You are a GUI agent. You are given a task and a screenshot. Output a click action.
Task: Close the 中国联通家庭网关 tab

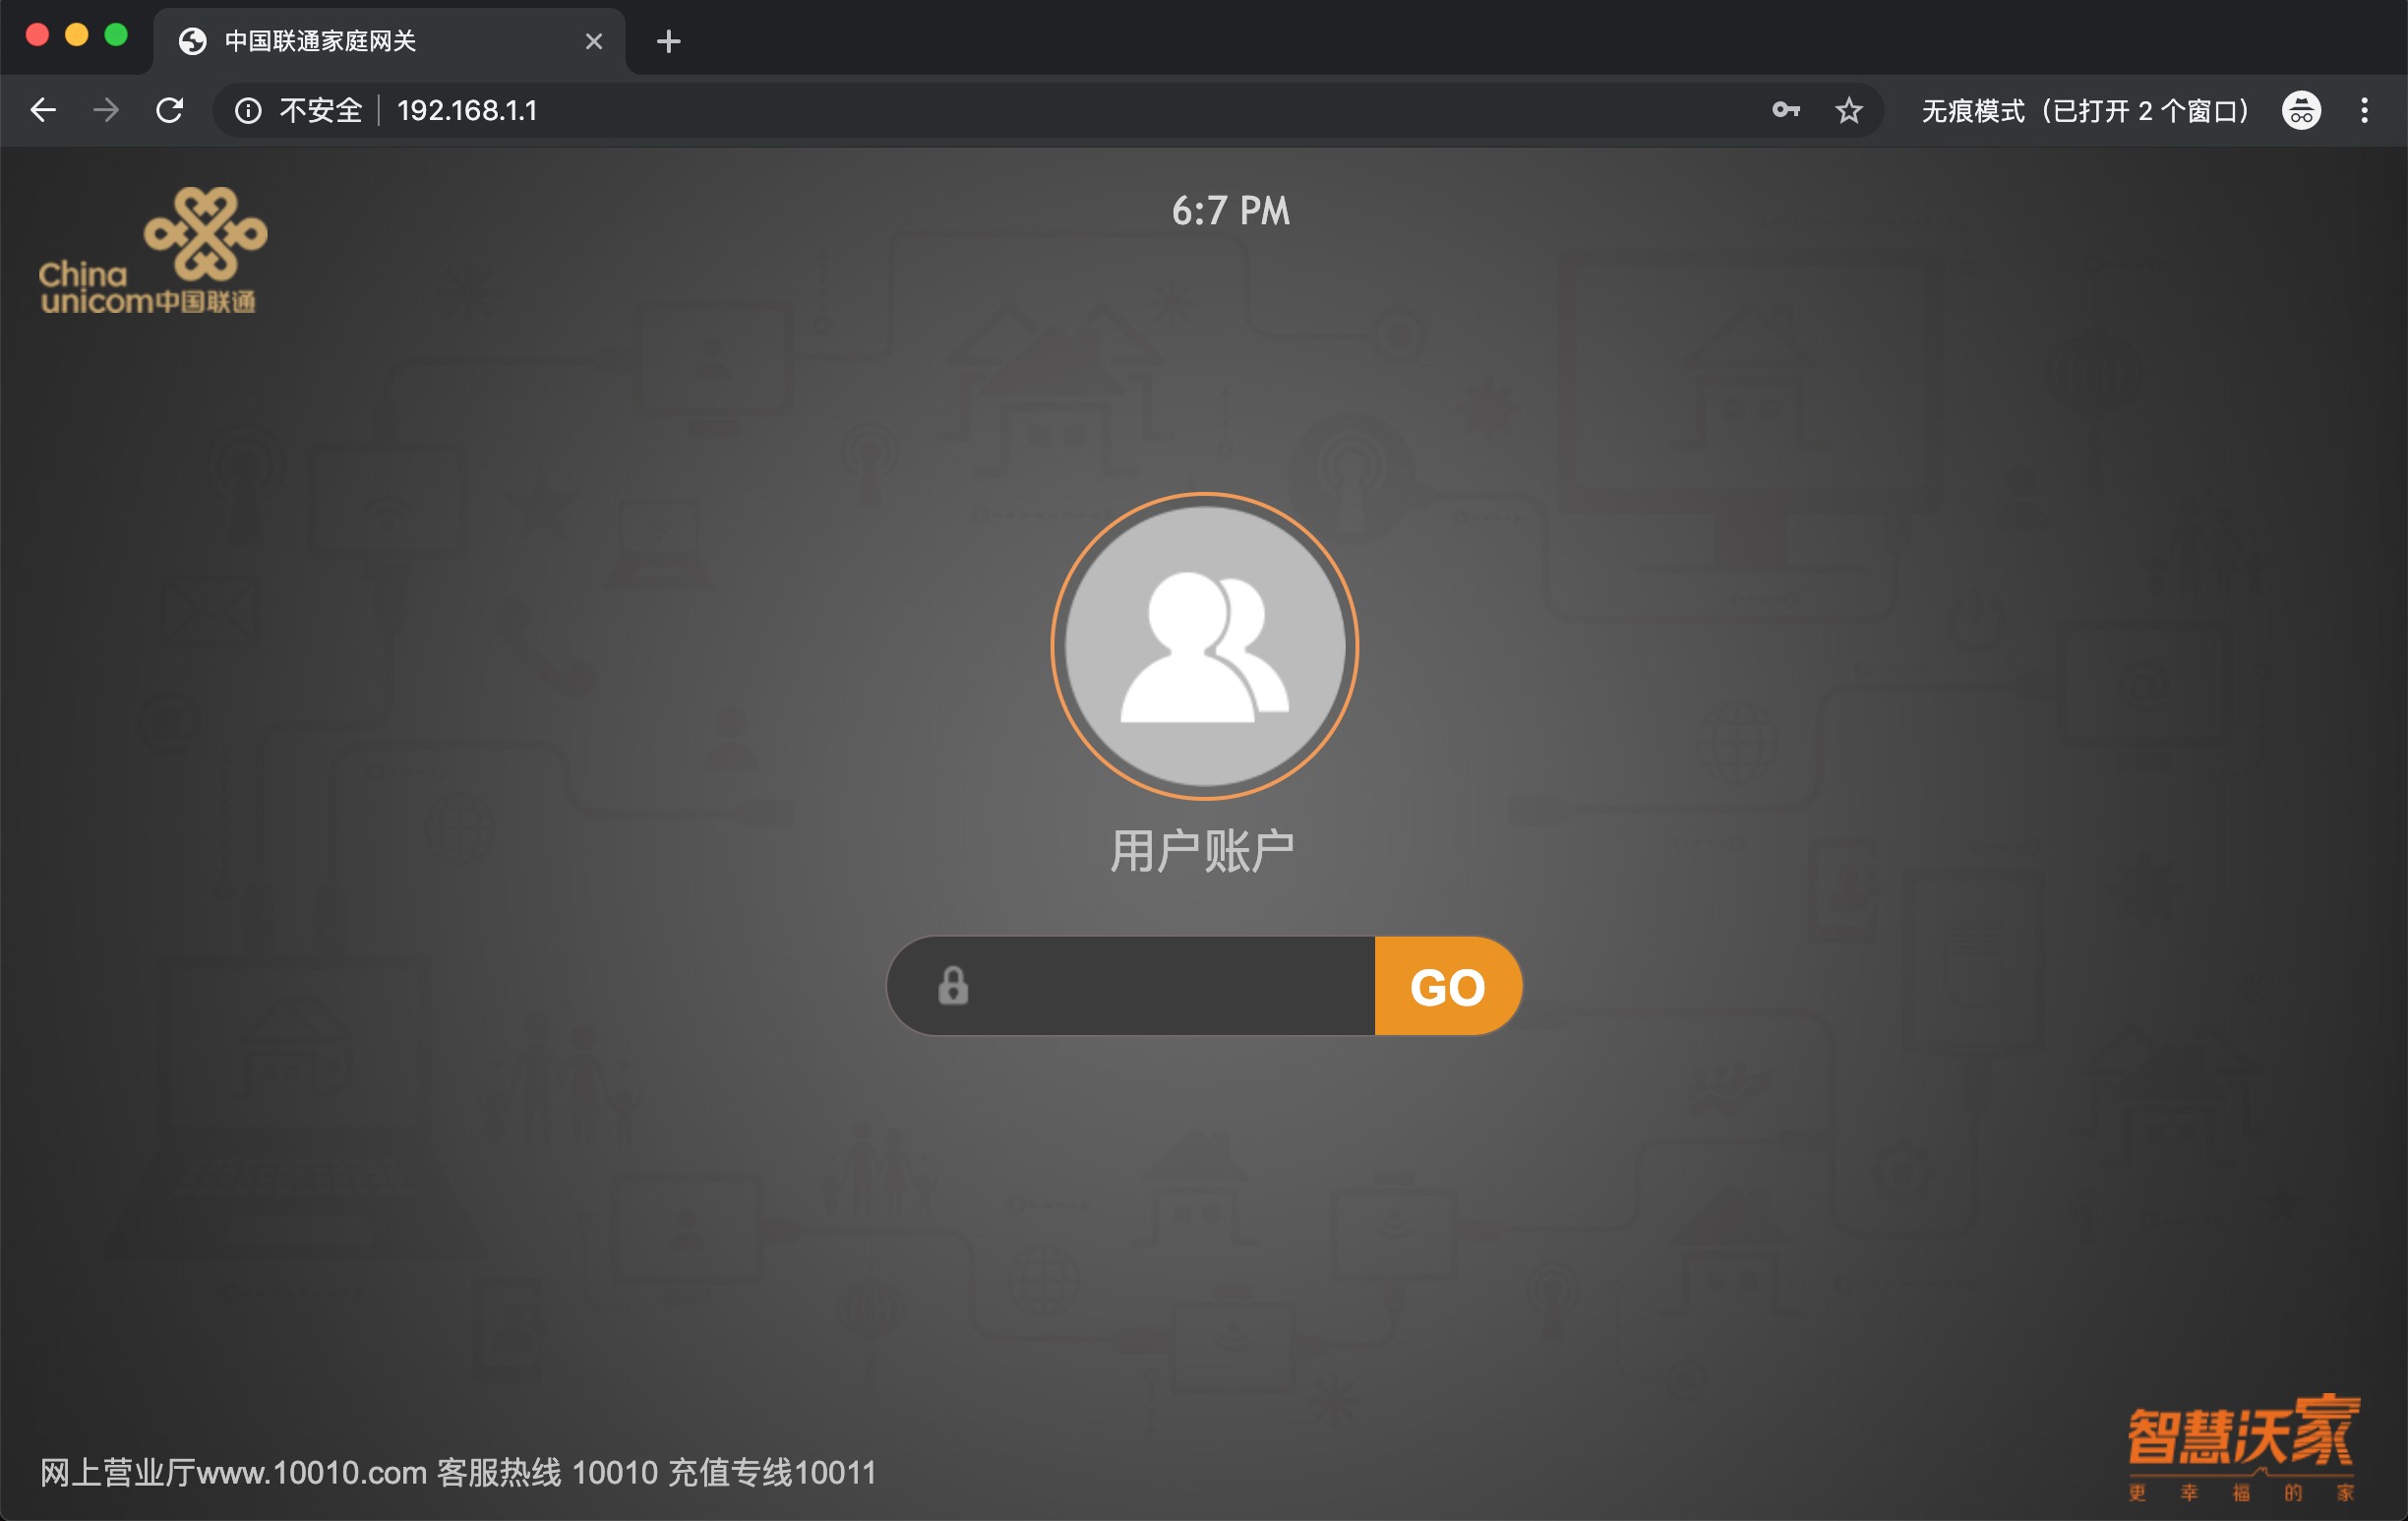593,41
